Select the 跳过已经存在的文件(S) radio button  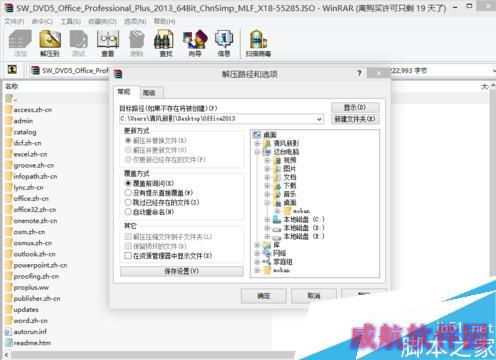[128, 202]
